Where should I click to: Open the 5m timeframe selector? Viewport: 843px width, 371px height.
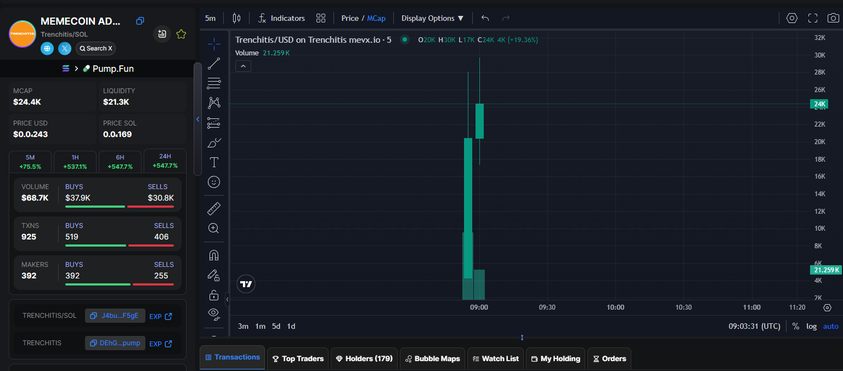(210, 18)
